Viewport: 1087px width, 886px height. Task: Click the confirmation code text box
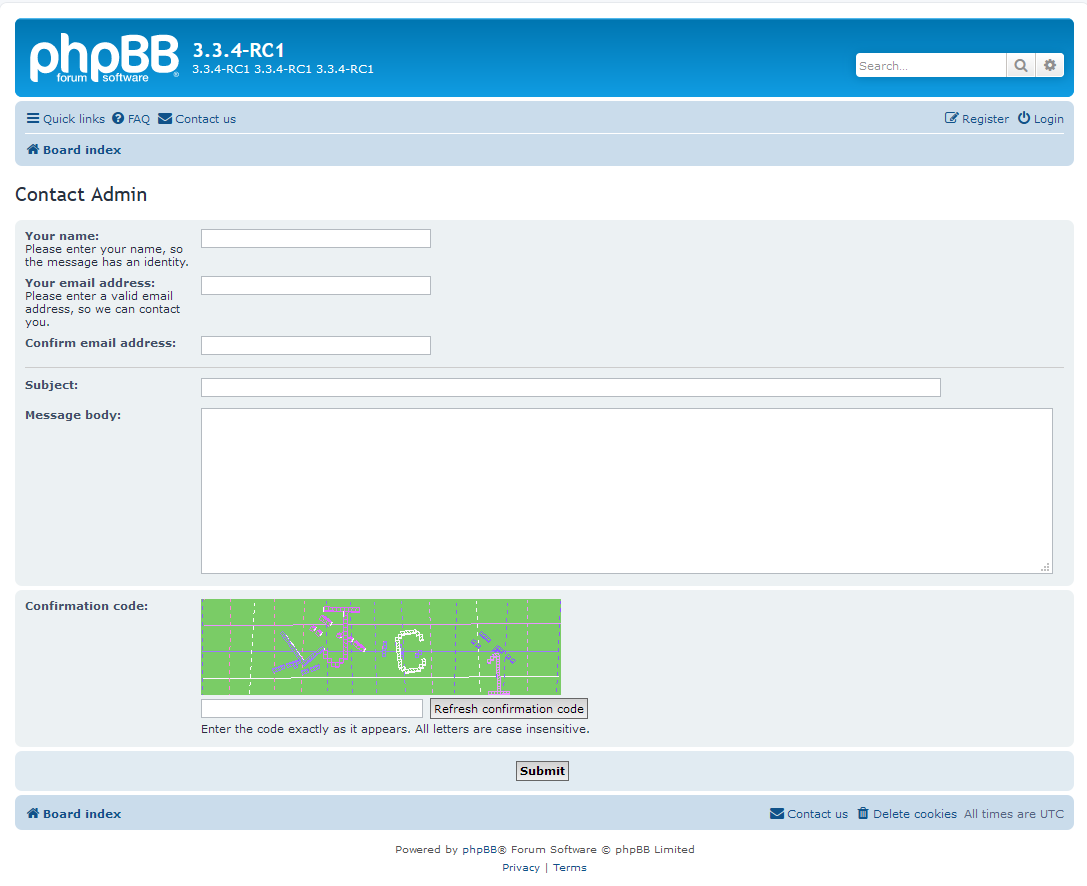[312, 709]
